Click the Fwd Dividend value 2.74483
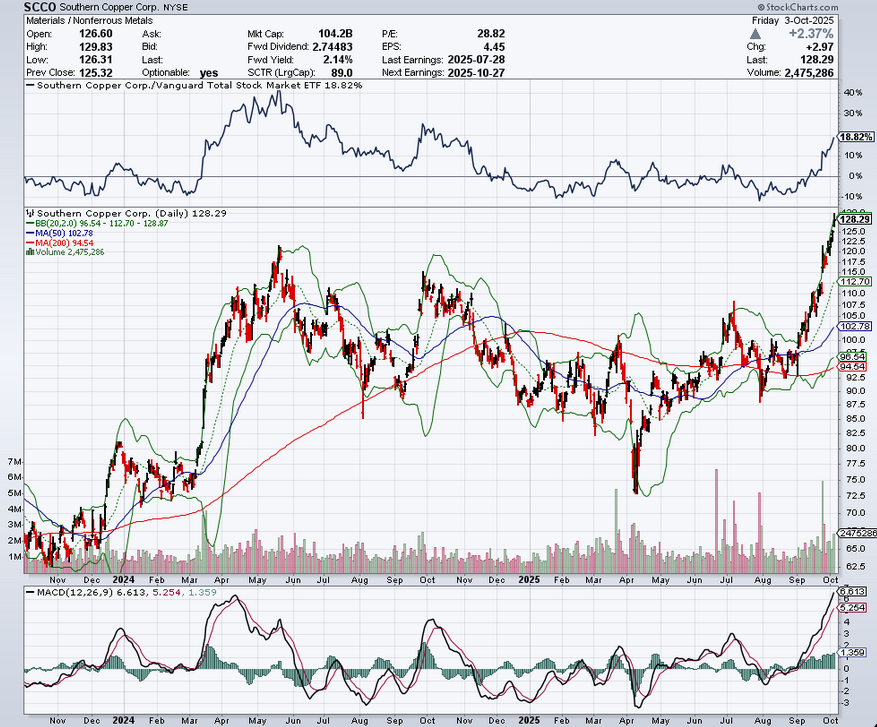The width and height of the screenshot is (877, 727). click(x=333, y=47)
